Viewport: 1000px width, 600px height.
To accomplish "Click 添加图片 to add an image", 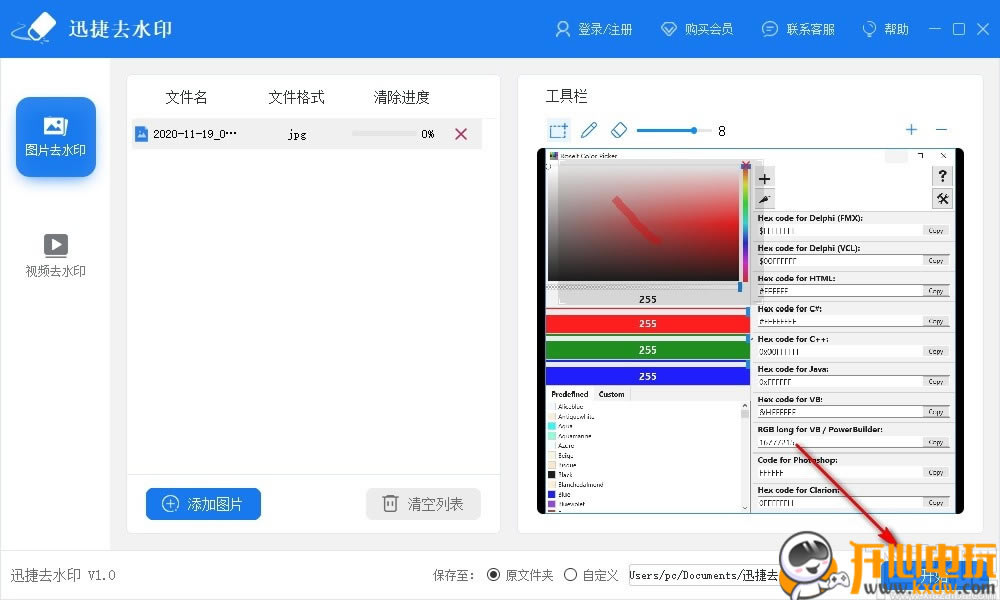I will [203, 504].
